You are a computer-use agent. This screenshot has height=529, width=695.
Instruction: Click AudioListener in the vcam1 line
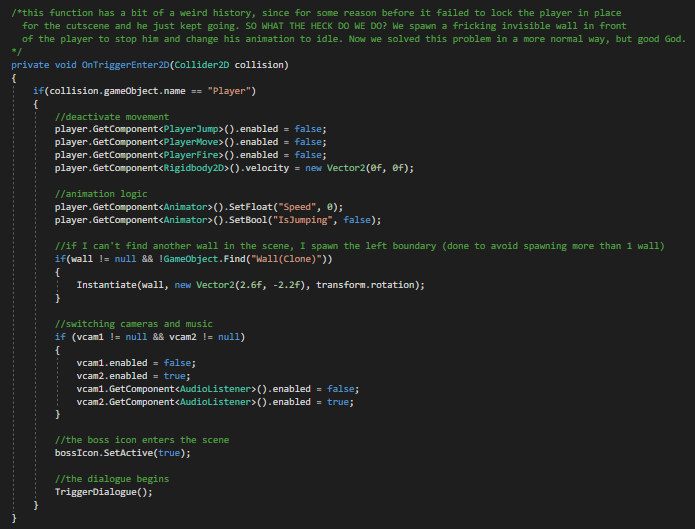215,389
